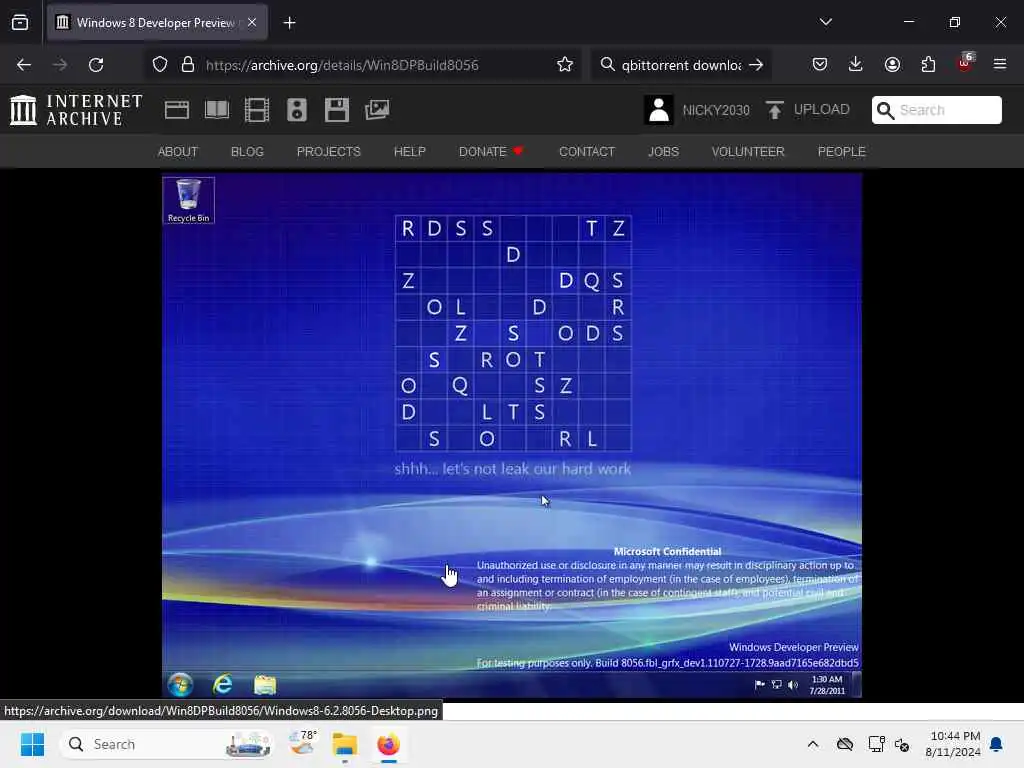Close the Windows 8 Developer Preview tab
Image resolution: width=1024 pixels, height=768 pixels.
(252, 23)
